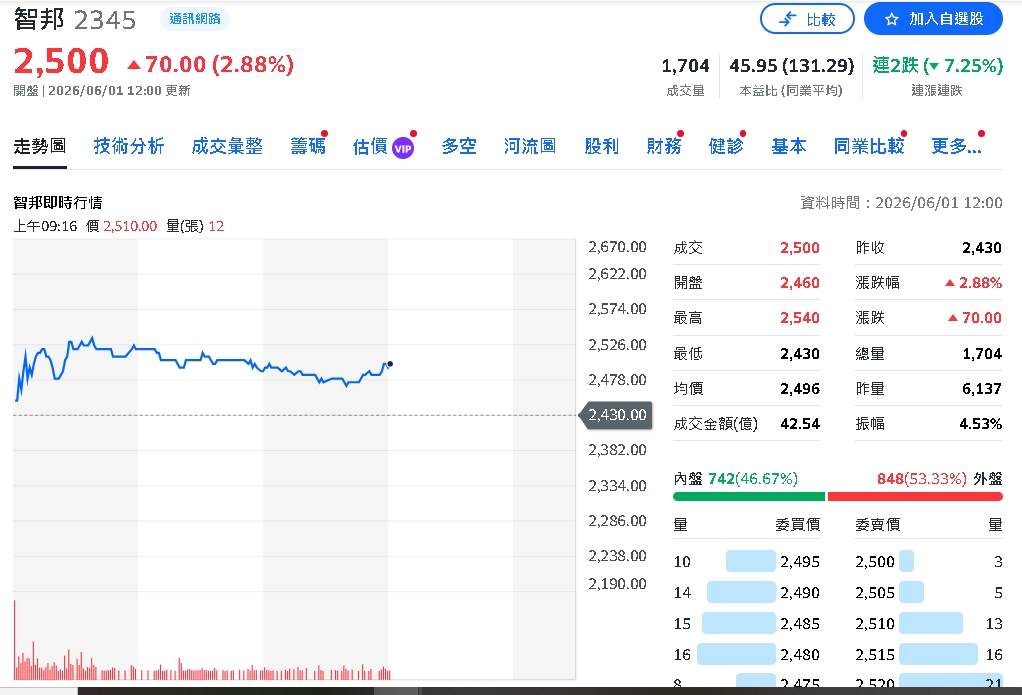
Task: Click the 成交金額(億) value 42.54
Action: point(800,424)
